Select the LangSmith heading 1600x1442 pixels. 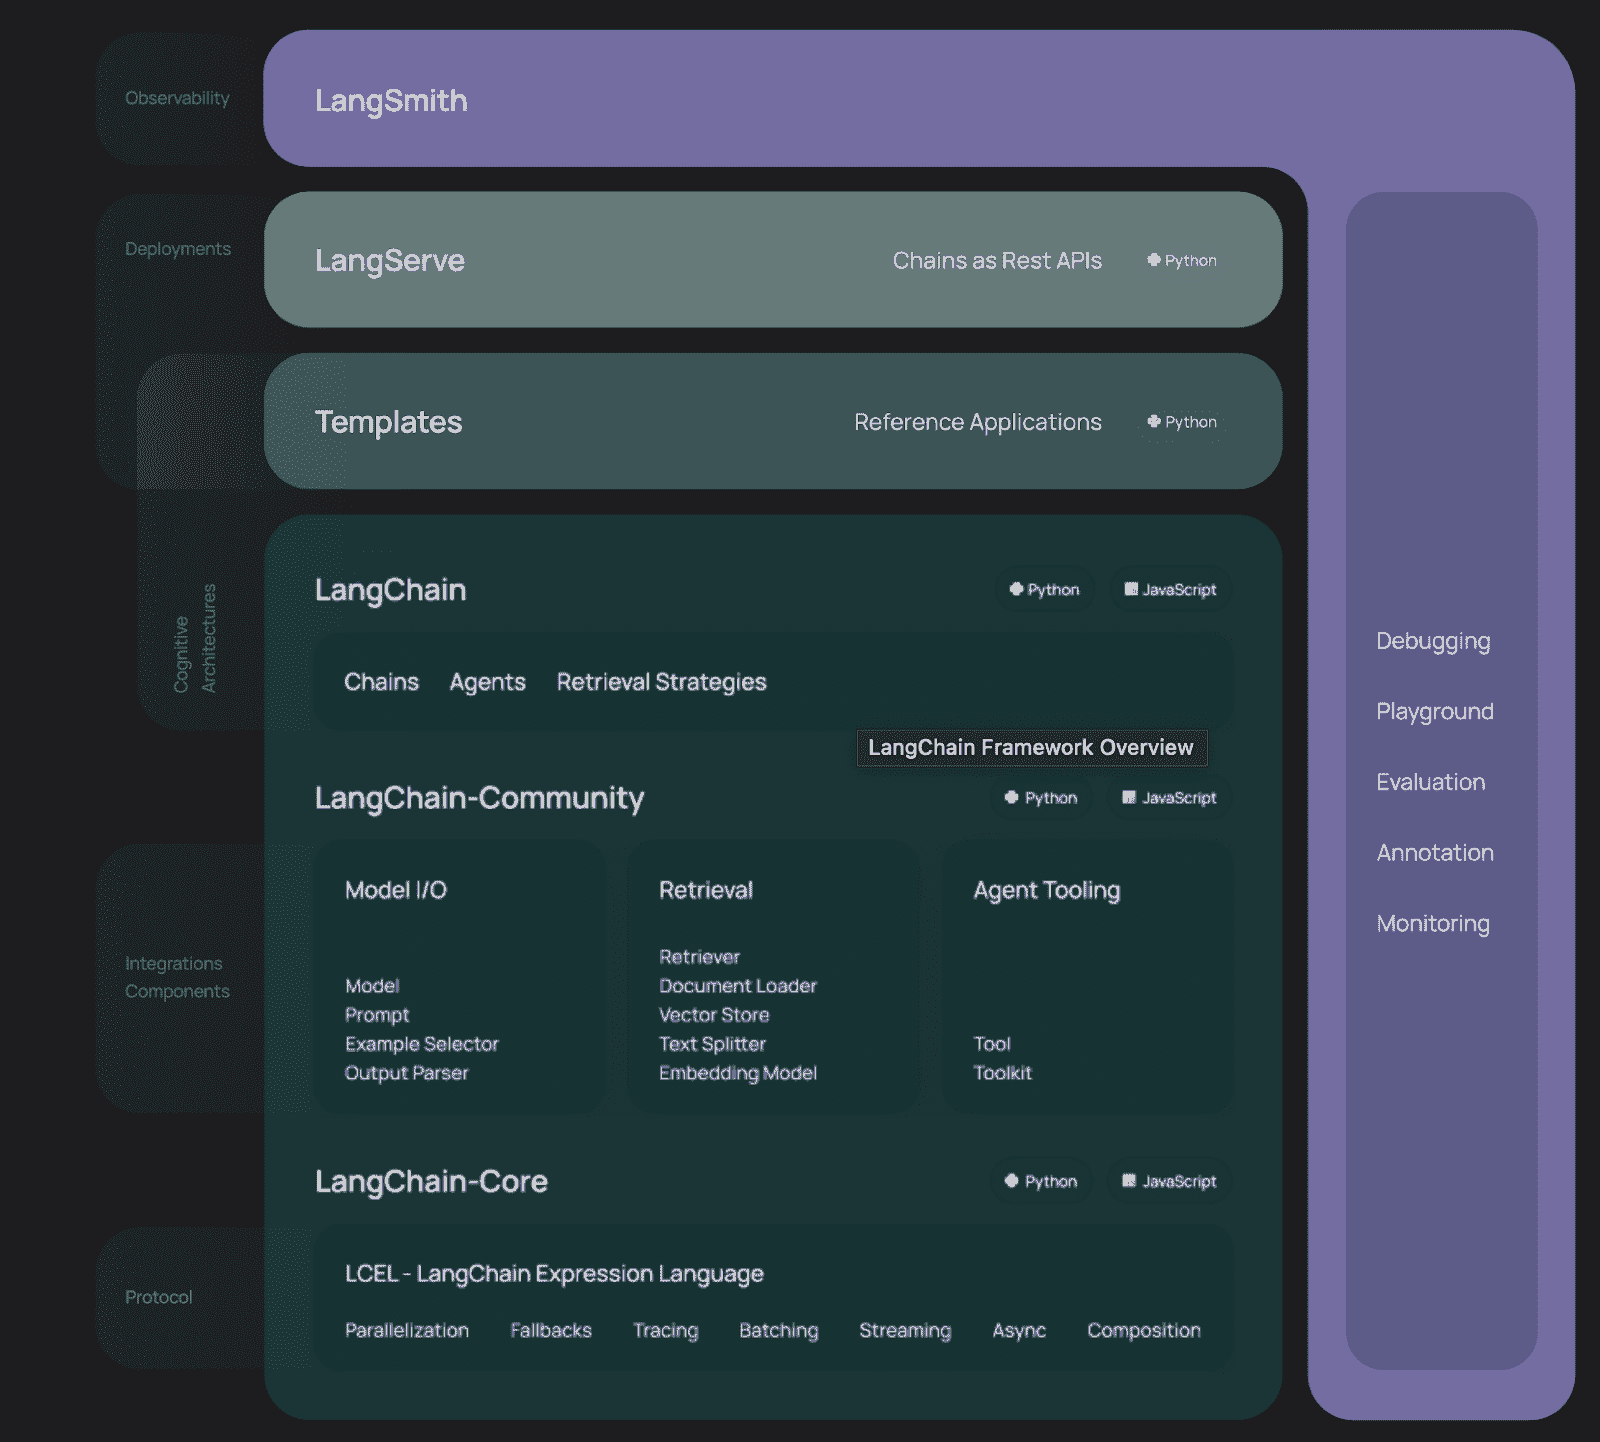[391, 101]
